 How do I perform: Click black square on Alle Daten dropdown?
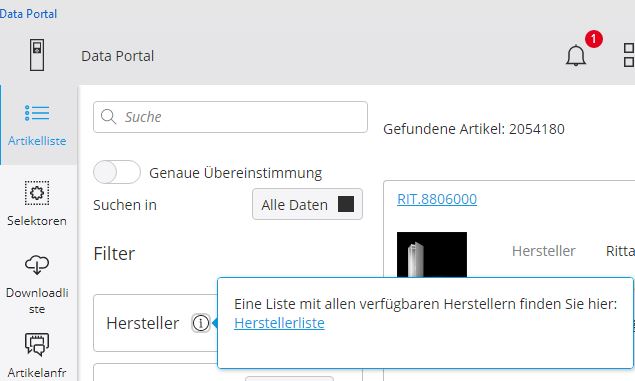point(346,204)
